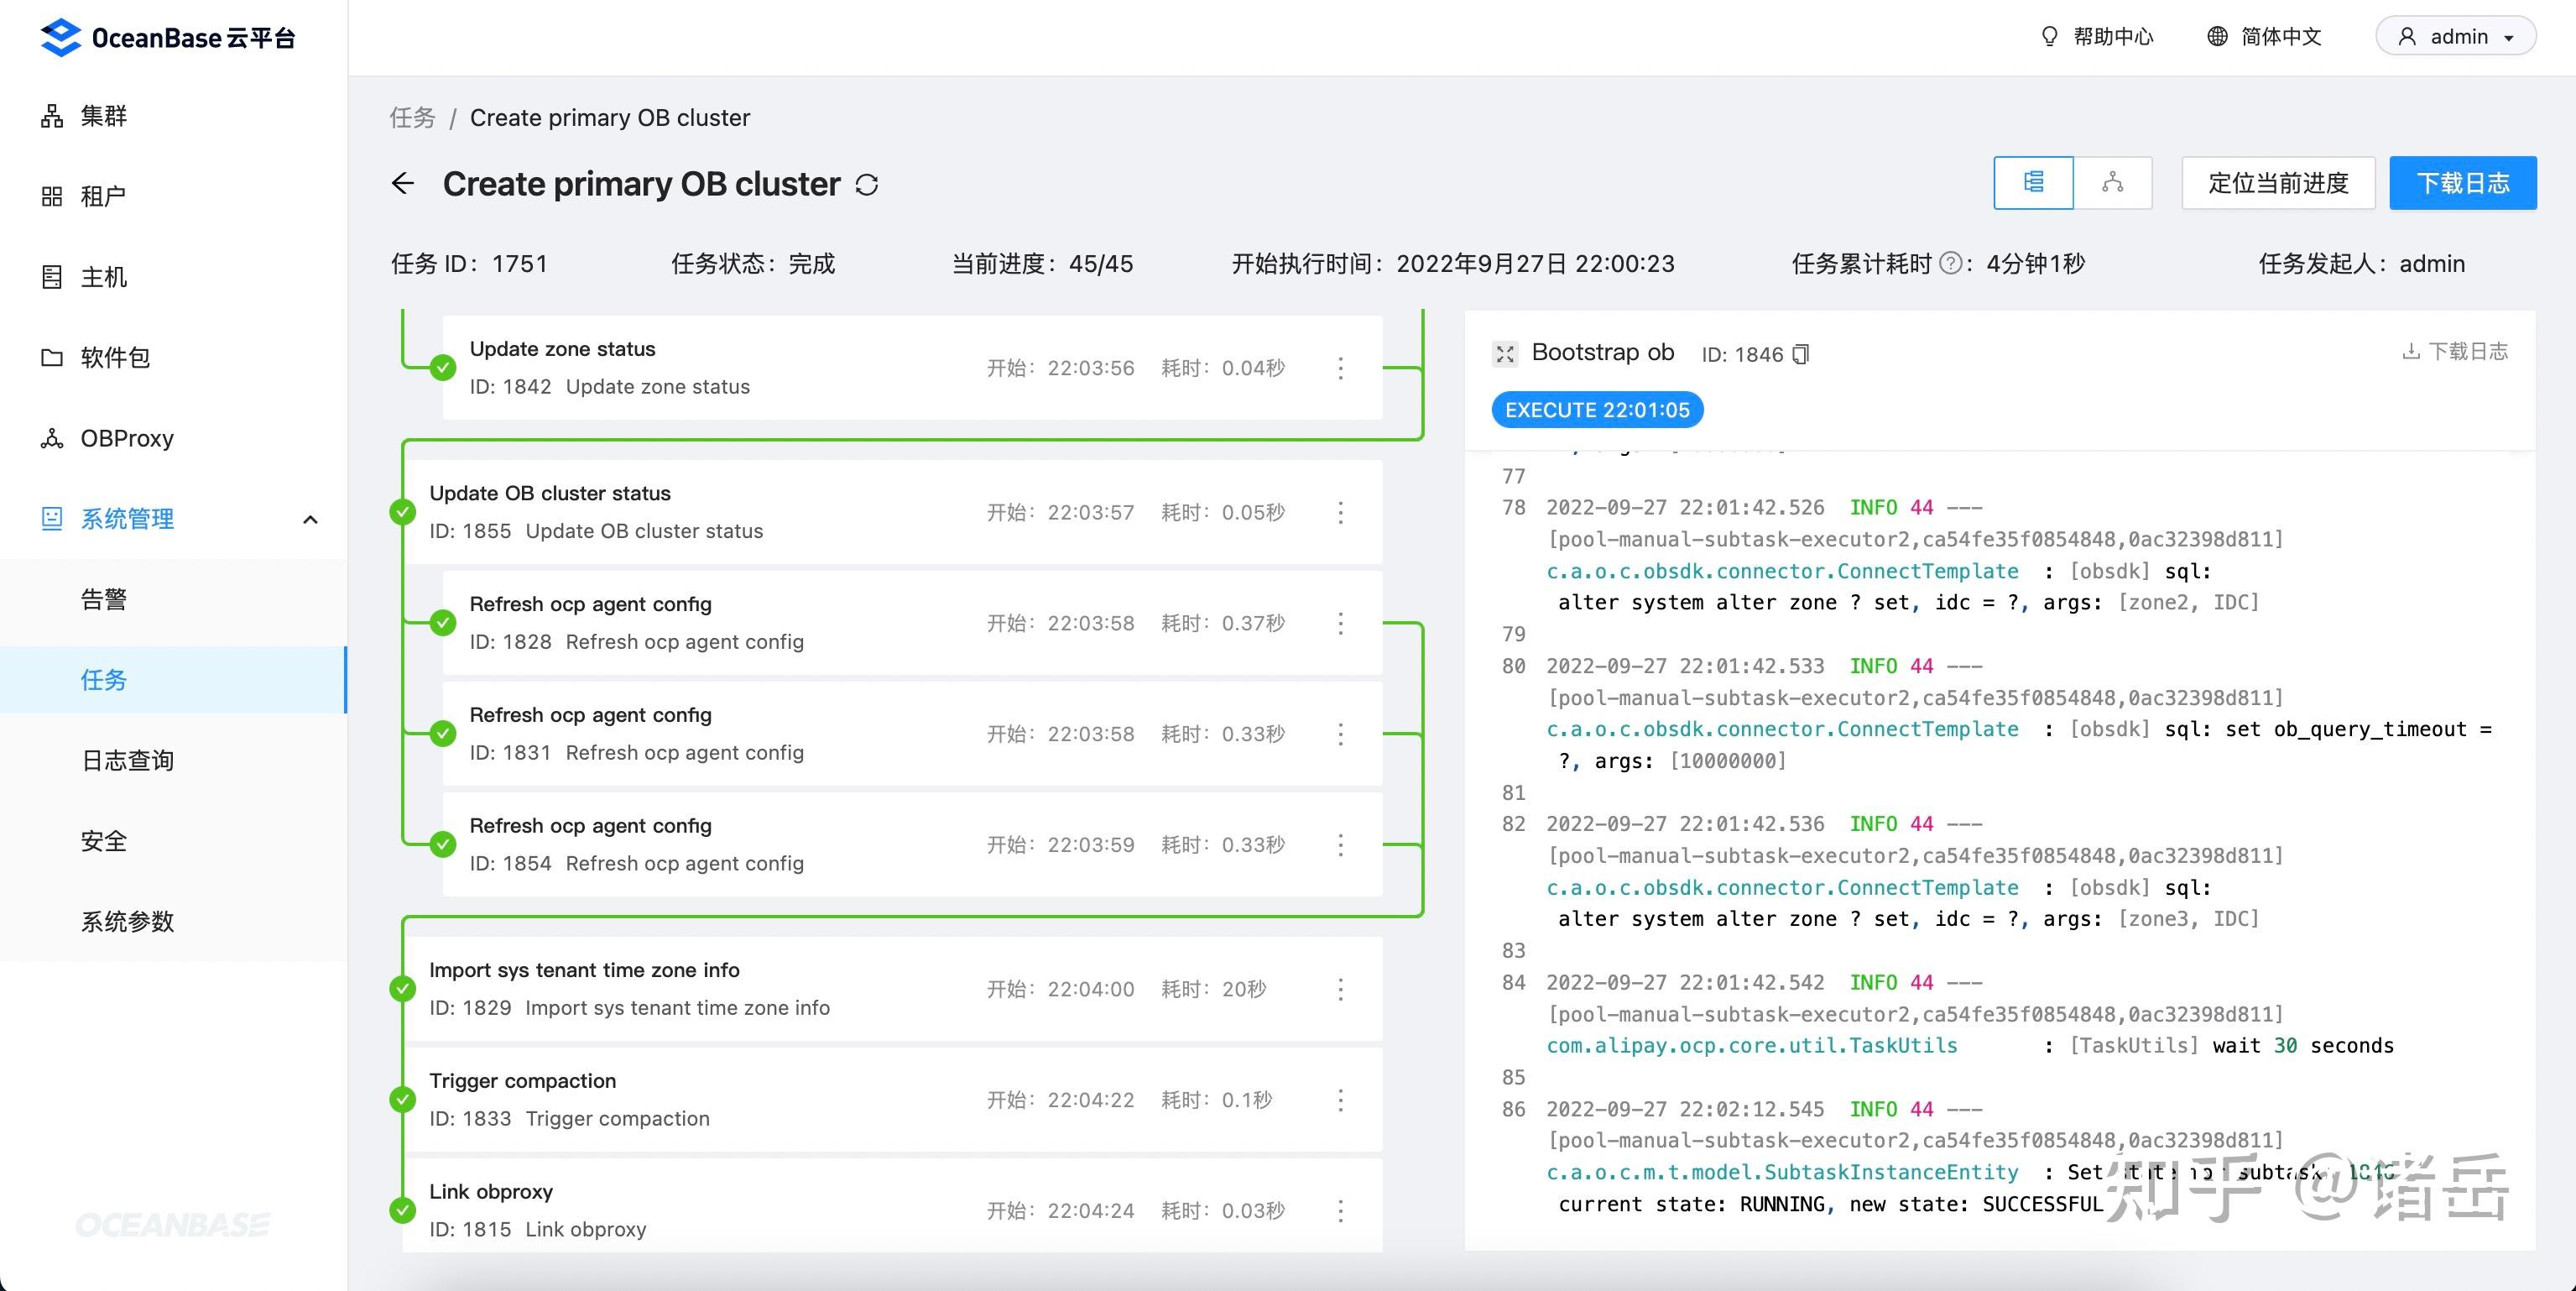Switch to the tree view layout icon
The width and height of the screenshot is (2576, 1291).
click(x=2032, y=183)
